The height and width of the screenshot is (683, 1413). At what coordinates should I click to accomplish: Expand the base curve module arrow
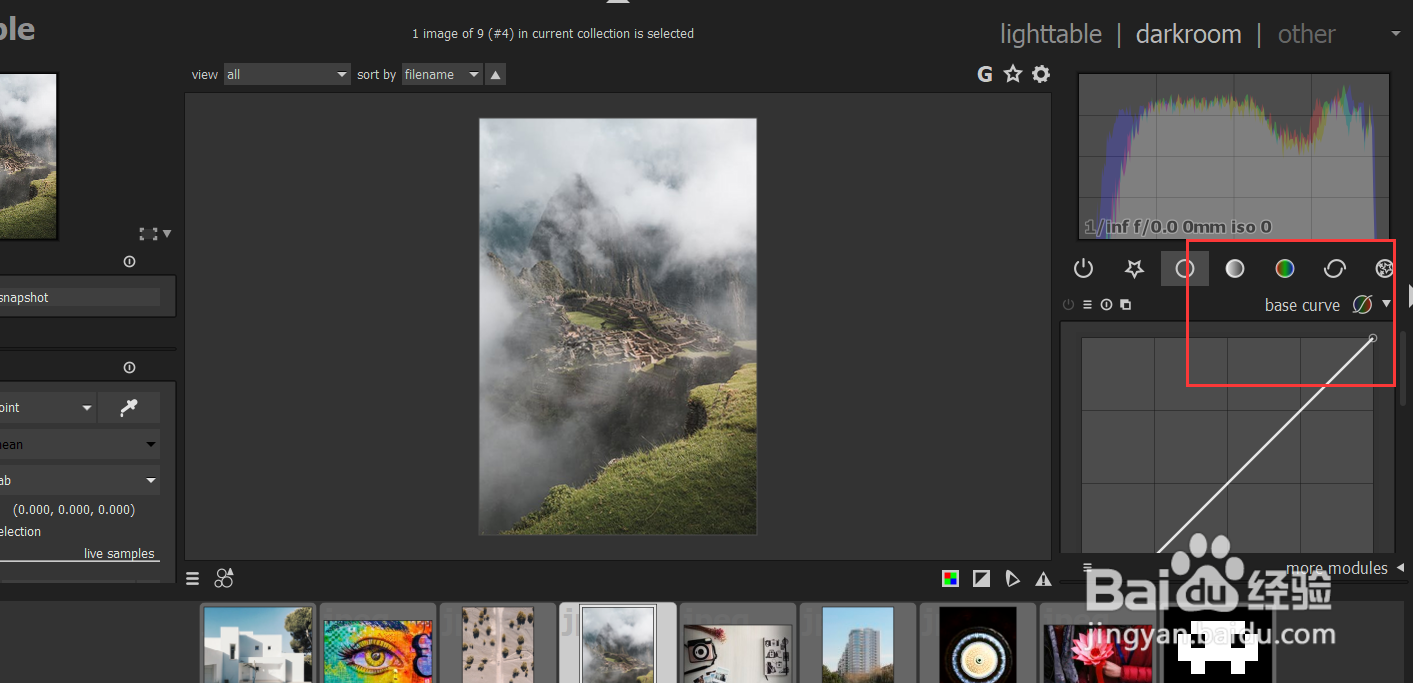[x=1386, y=304]
